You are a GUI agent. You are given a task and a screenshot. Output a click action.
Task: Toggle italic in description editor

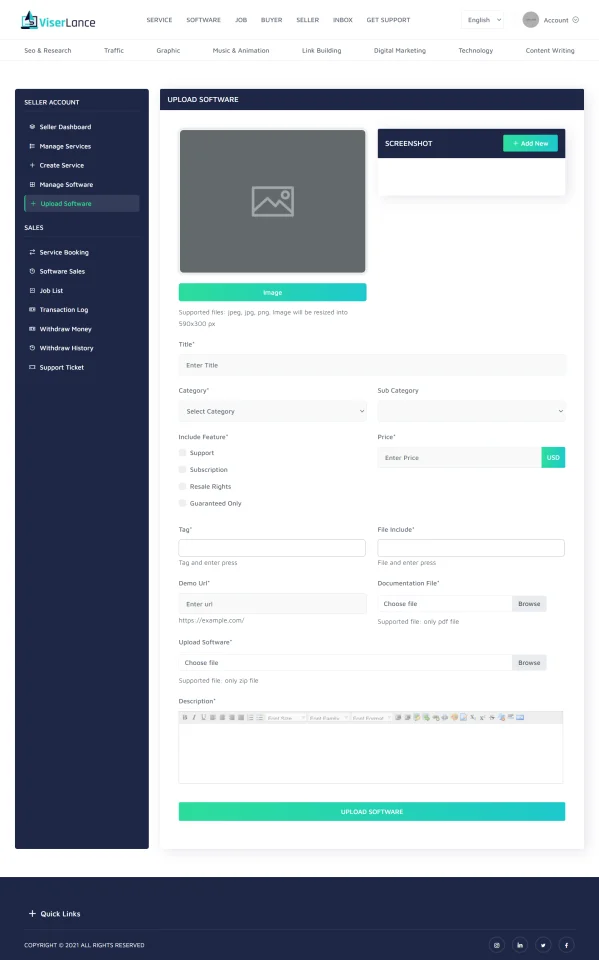pyautogui.click(x=194, y=718)
